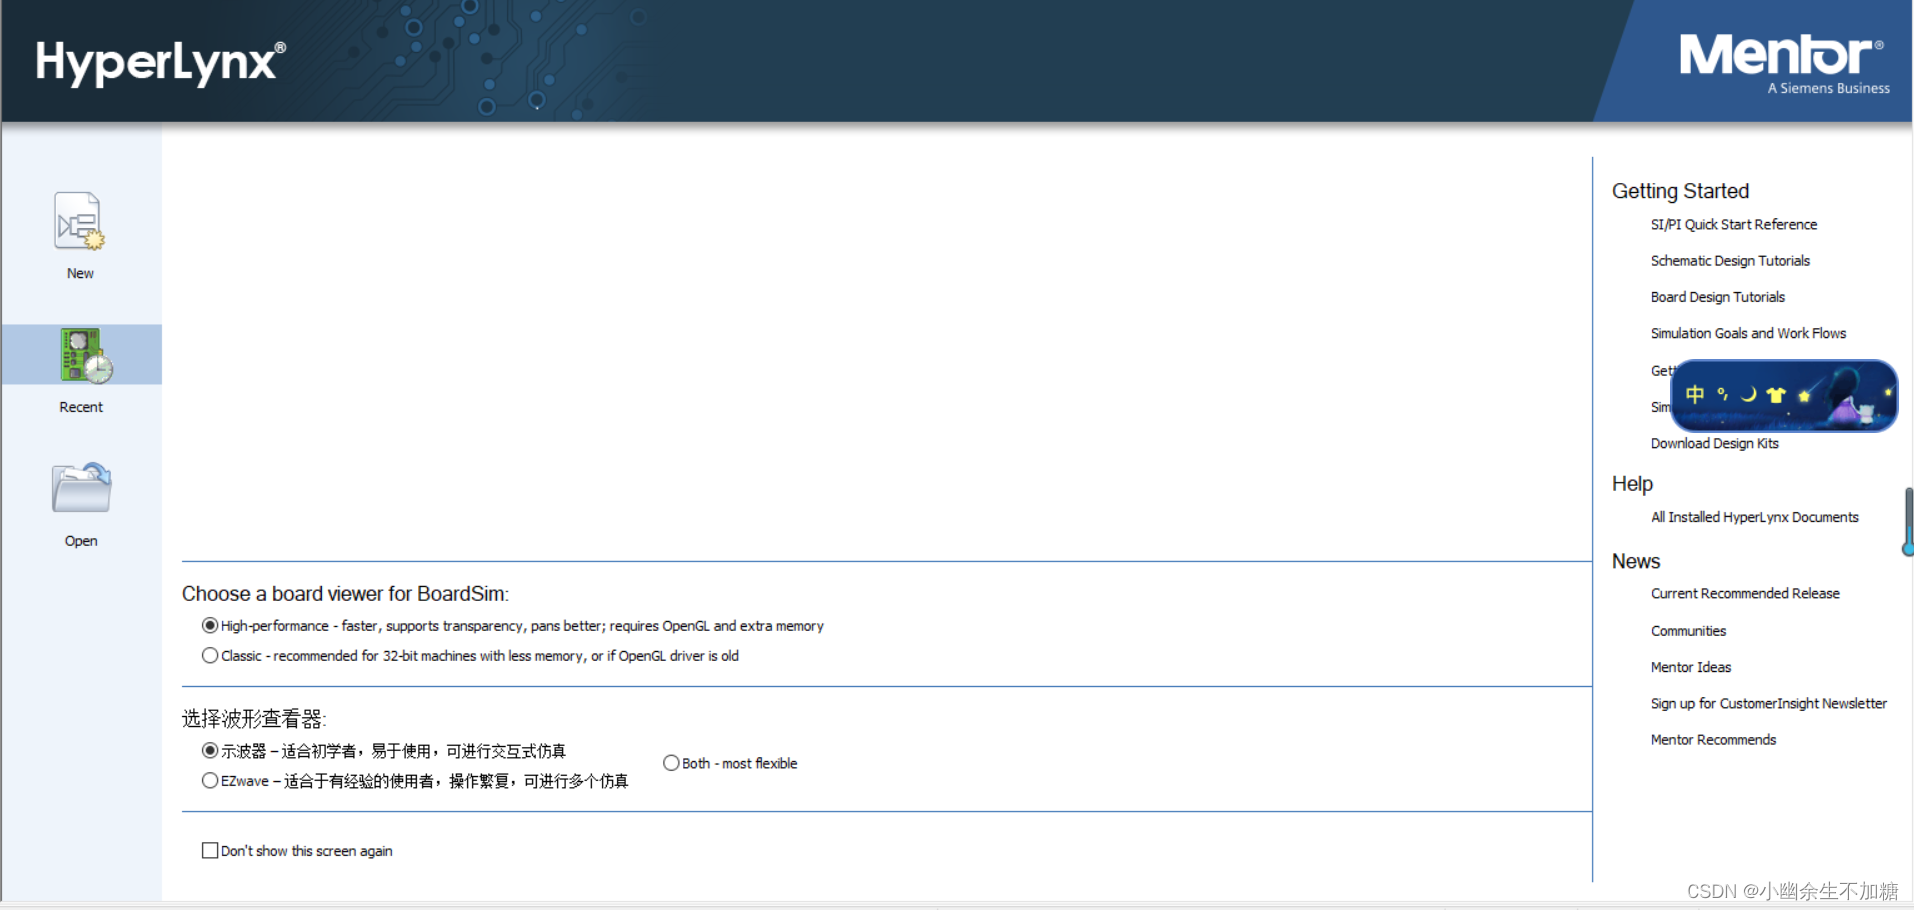Select the "Both - most flexible" option
Screen dimensions: 1914x910
pos(671,762)
